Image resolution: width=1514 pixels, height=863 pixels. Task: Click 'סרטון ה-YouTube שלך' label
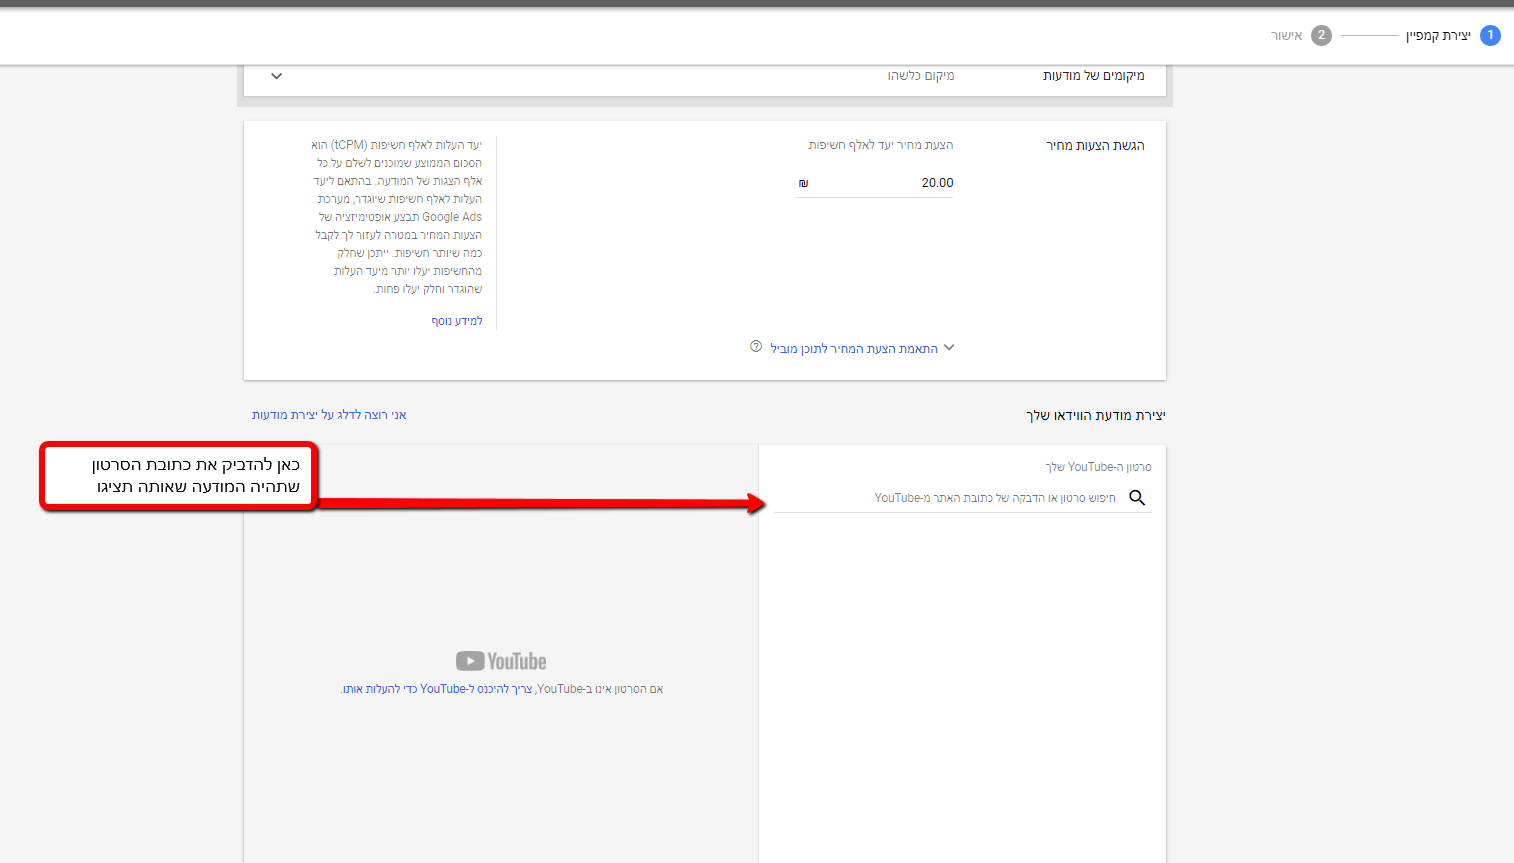click(x=1098, y=467)
